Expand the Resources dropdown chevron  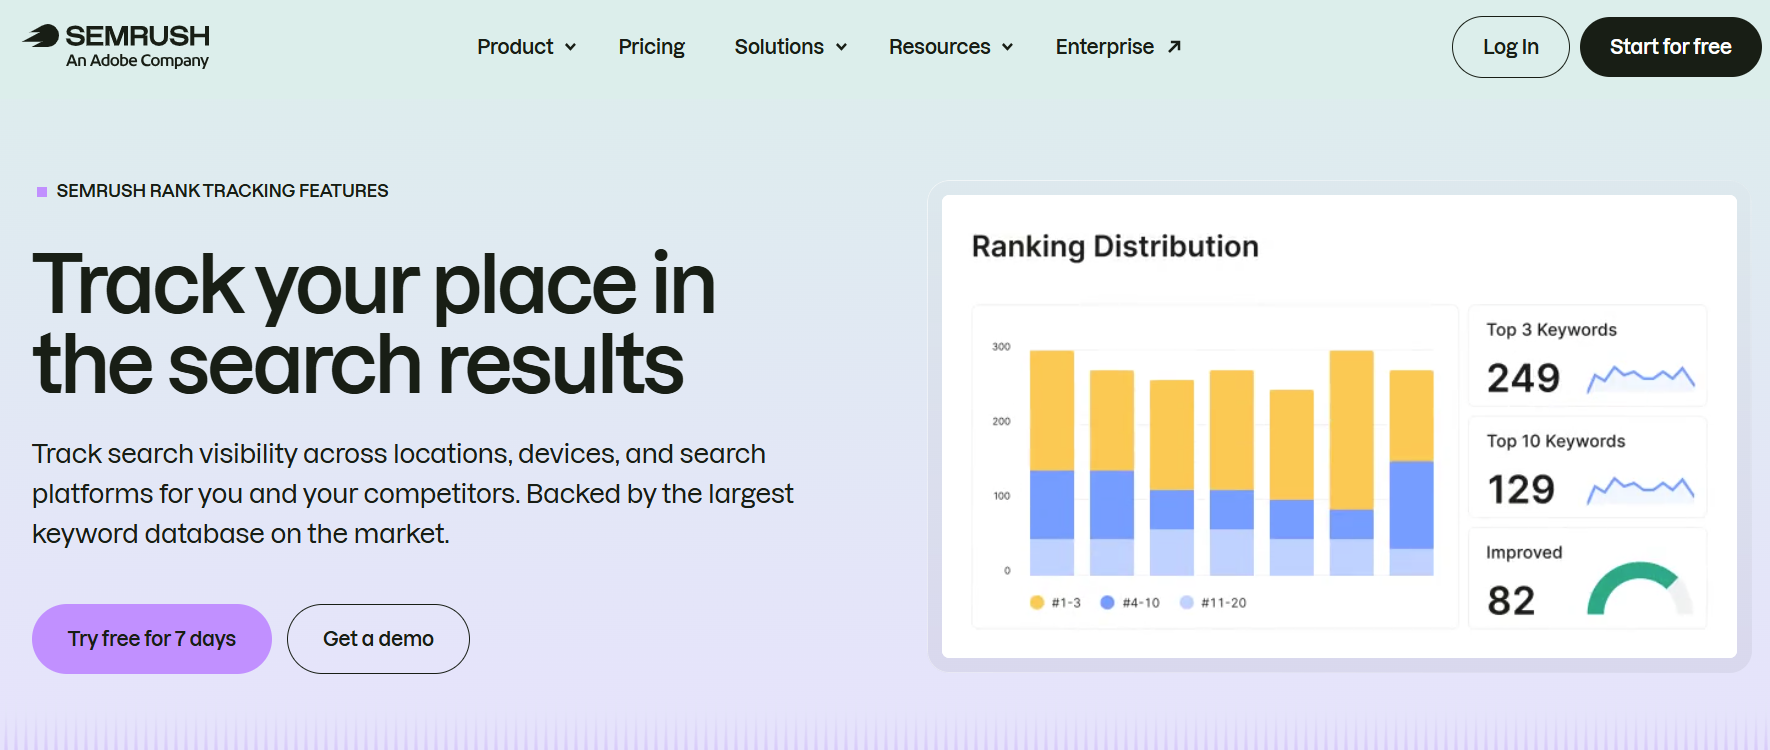point(1007,47)
